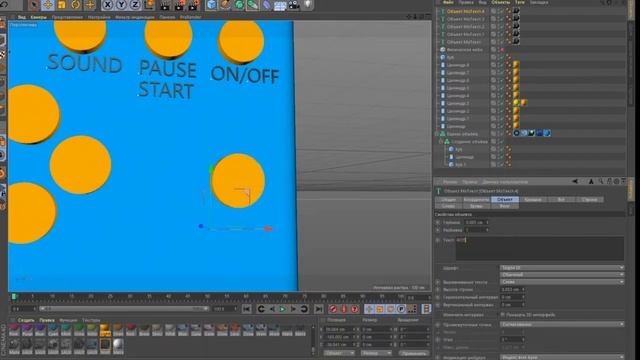Click Применить button in coordinates panel
This screenshot has height=360, width=640.
[x=414, y=353]
